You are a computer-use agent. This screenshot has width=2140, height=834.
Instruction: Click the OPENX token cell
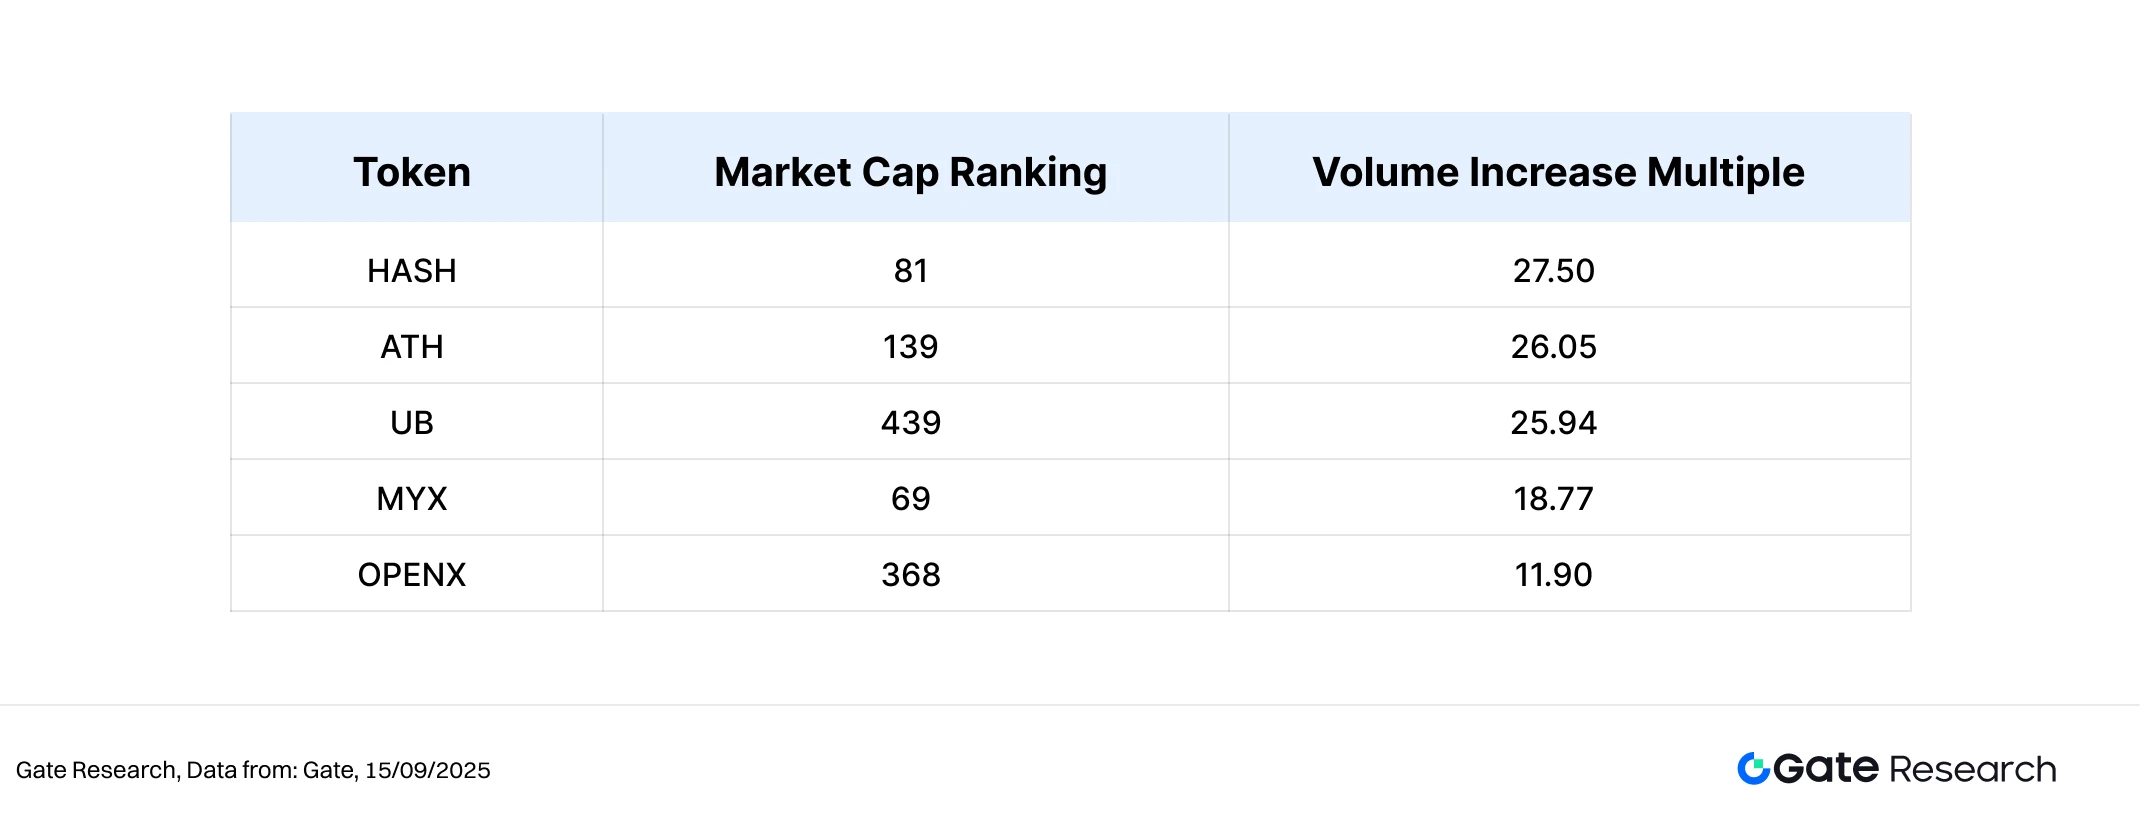(412, 575)
